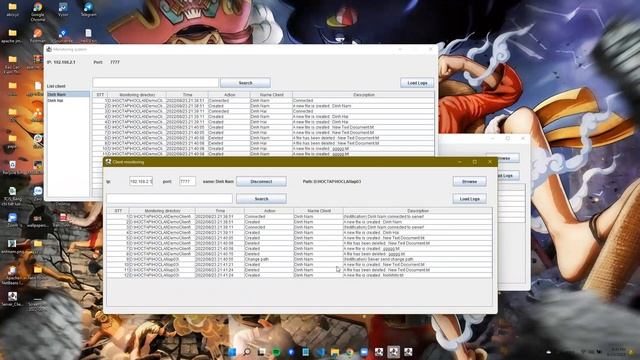Select Dinh Nam in the List client panel
The height and width of the screenshot is (360, 640).
68,94
